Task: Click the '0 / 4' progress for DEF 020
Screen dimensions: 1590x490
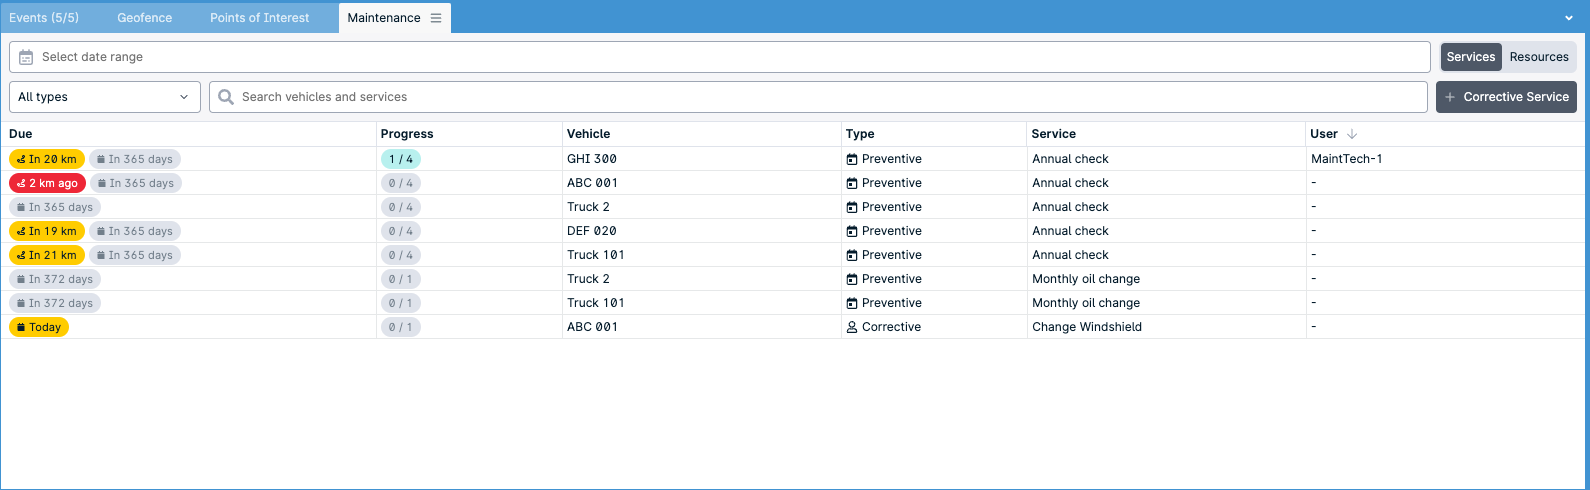Action: pyautogui.click(x=401, y=231)
